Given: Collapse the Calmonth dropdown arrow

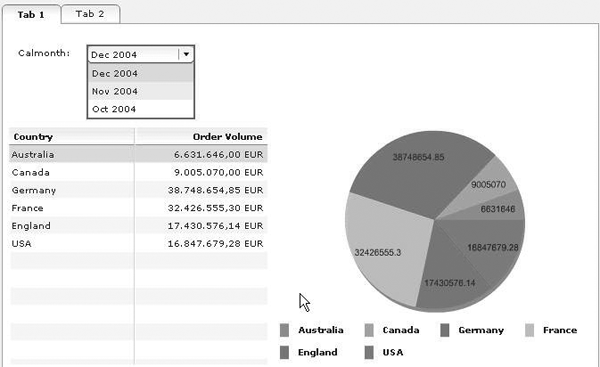Looking at the screenshot, I should point(186,54).
